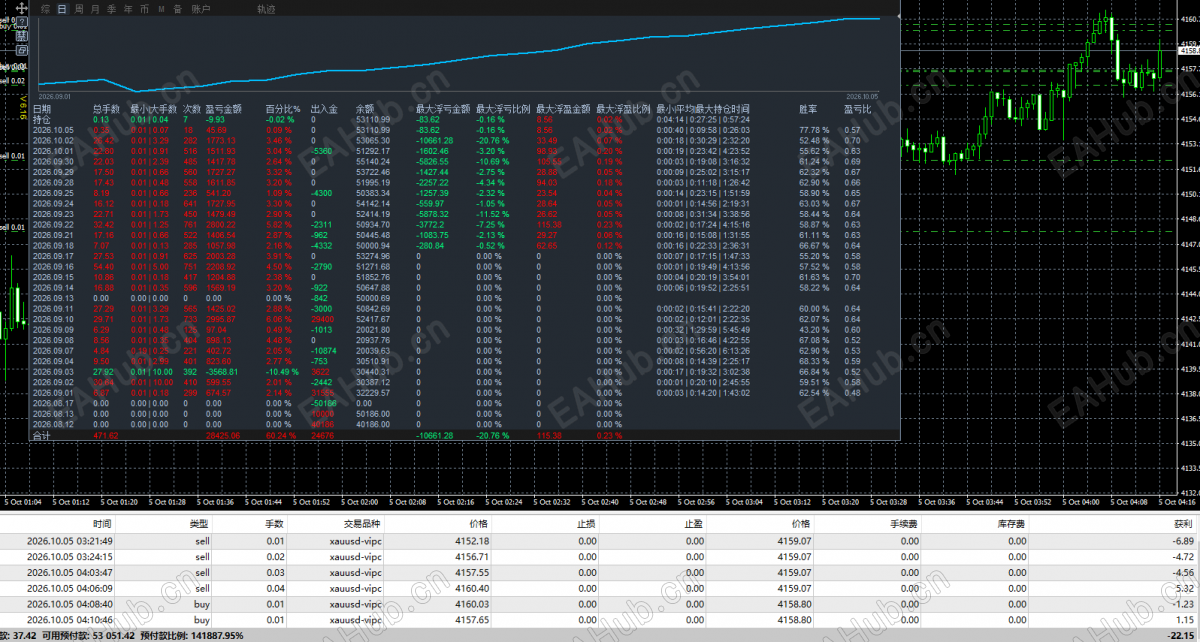Click the 合计 total row label
This screenshot has width=1200, height=642.
tap(42, 436)
